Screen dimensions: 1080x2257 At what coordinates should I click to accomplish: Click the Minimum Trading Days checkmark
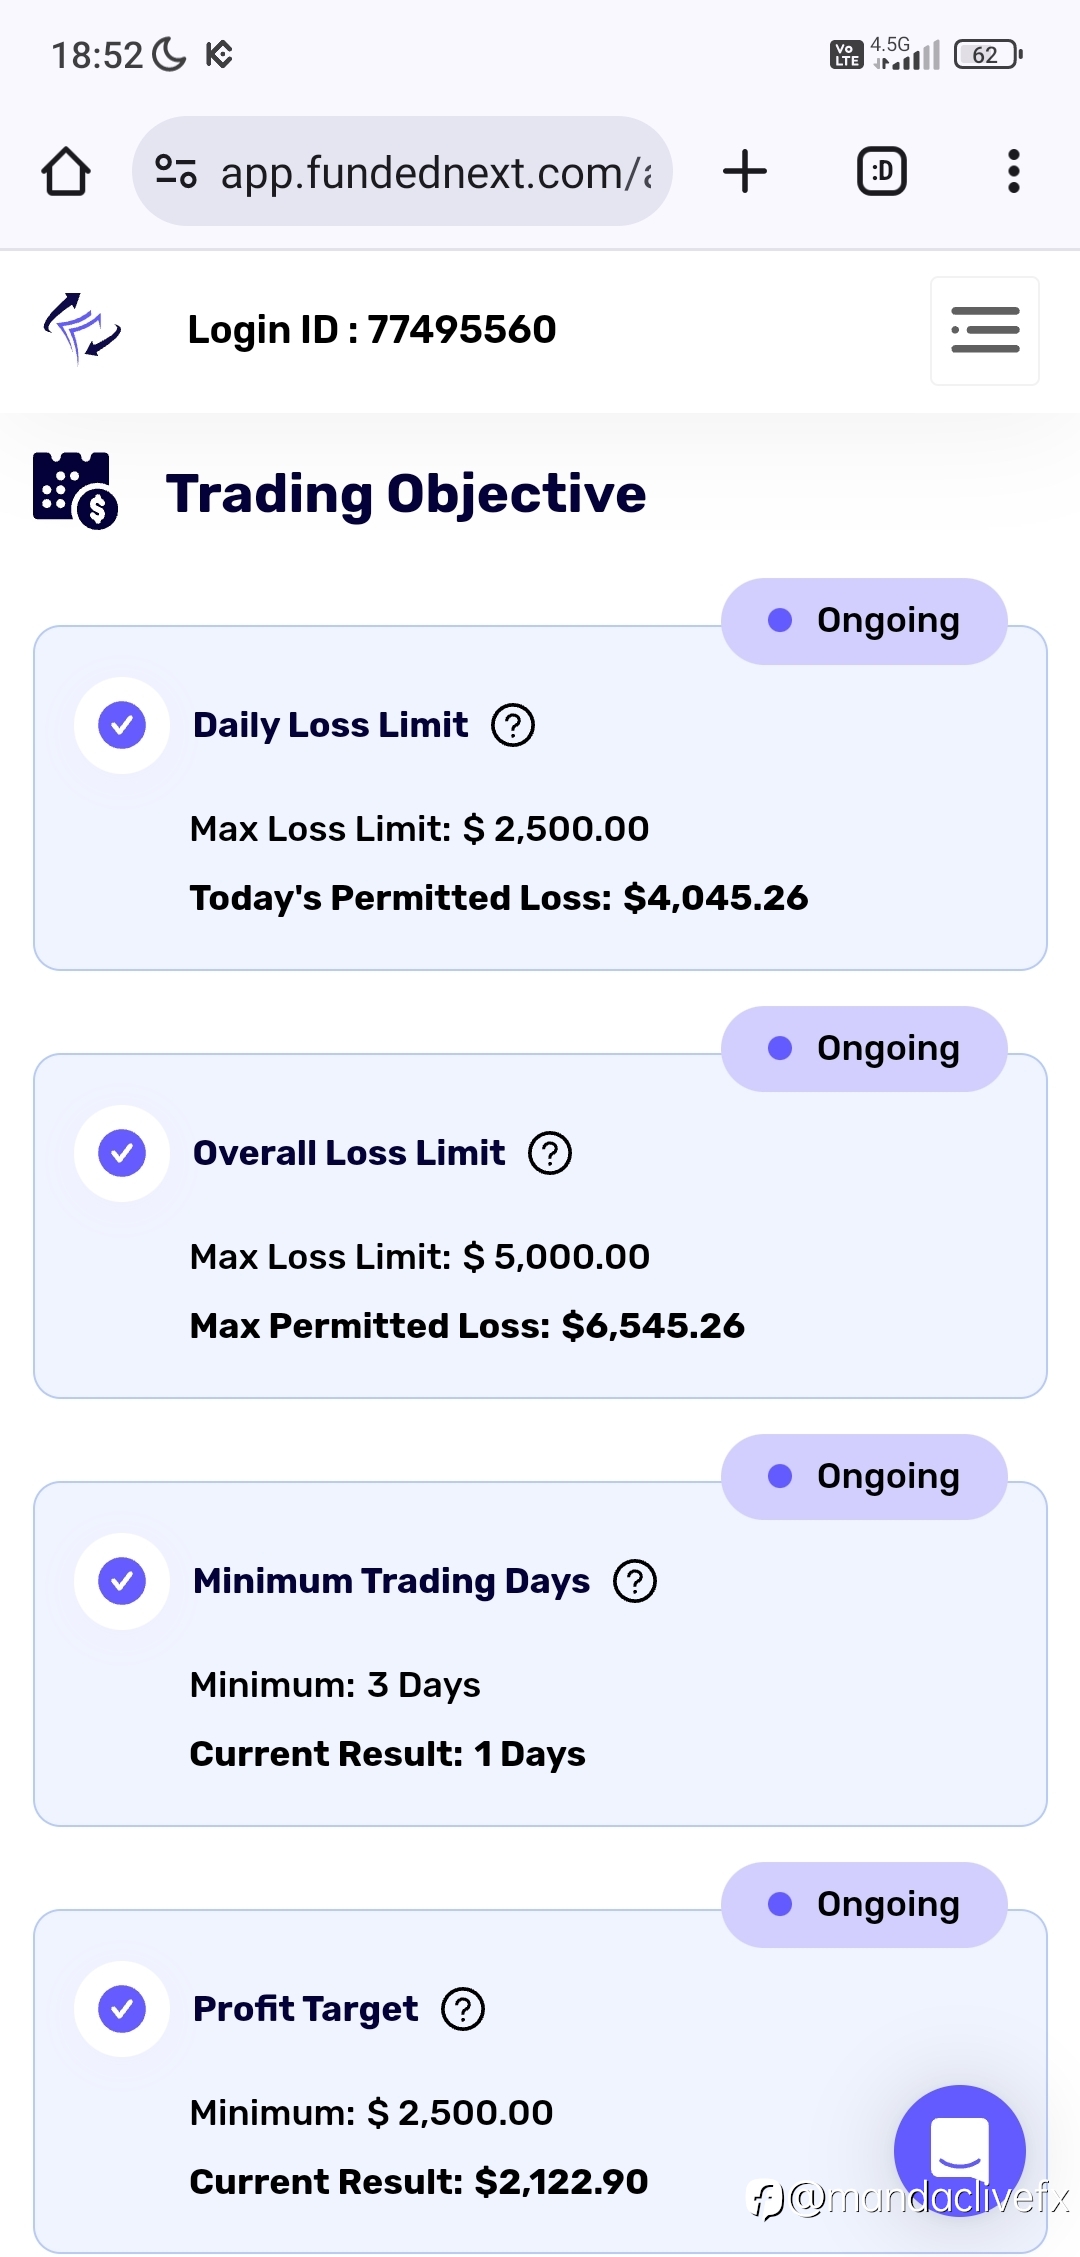[x=122, y=1581]
